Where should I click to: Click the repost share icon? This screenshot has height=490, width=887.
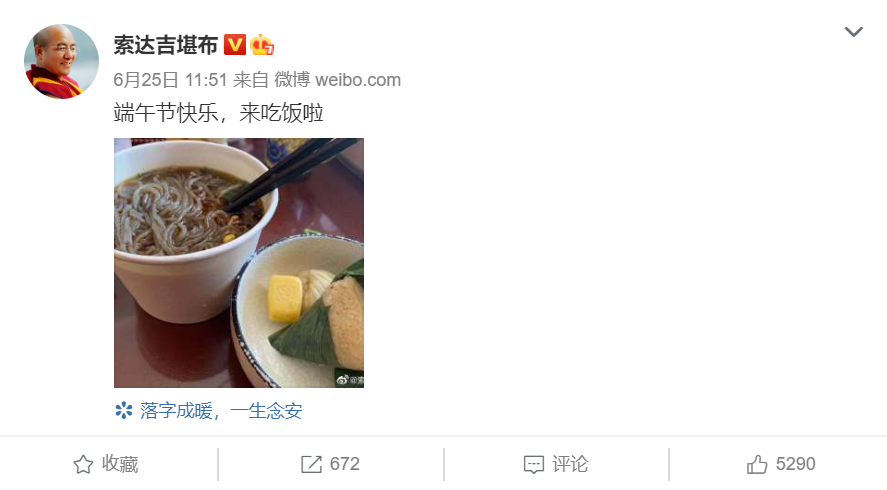point(311,464)
